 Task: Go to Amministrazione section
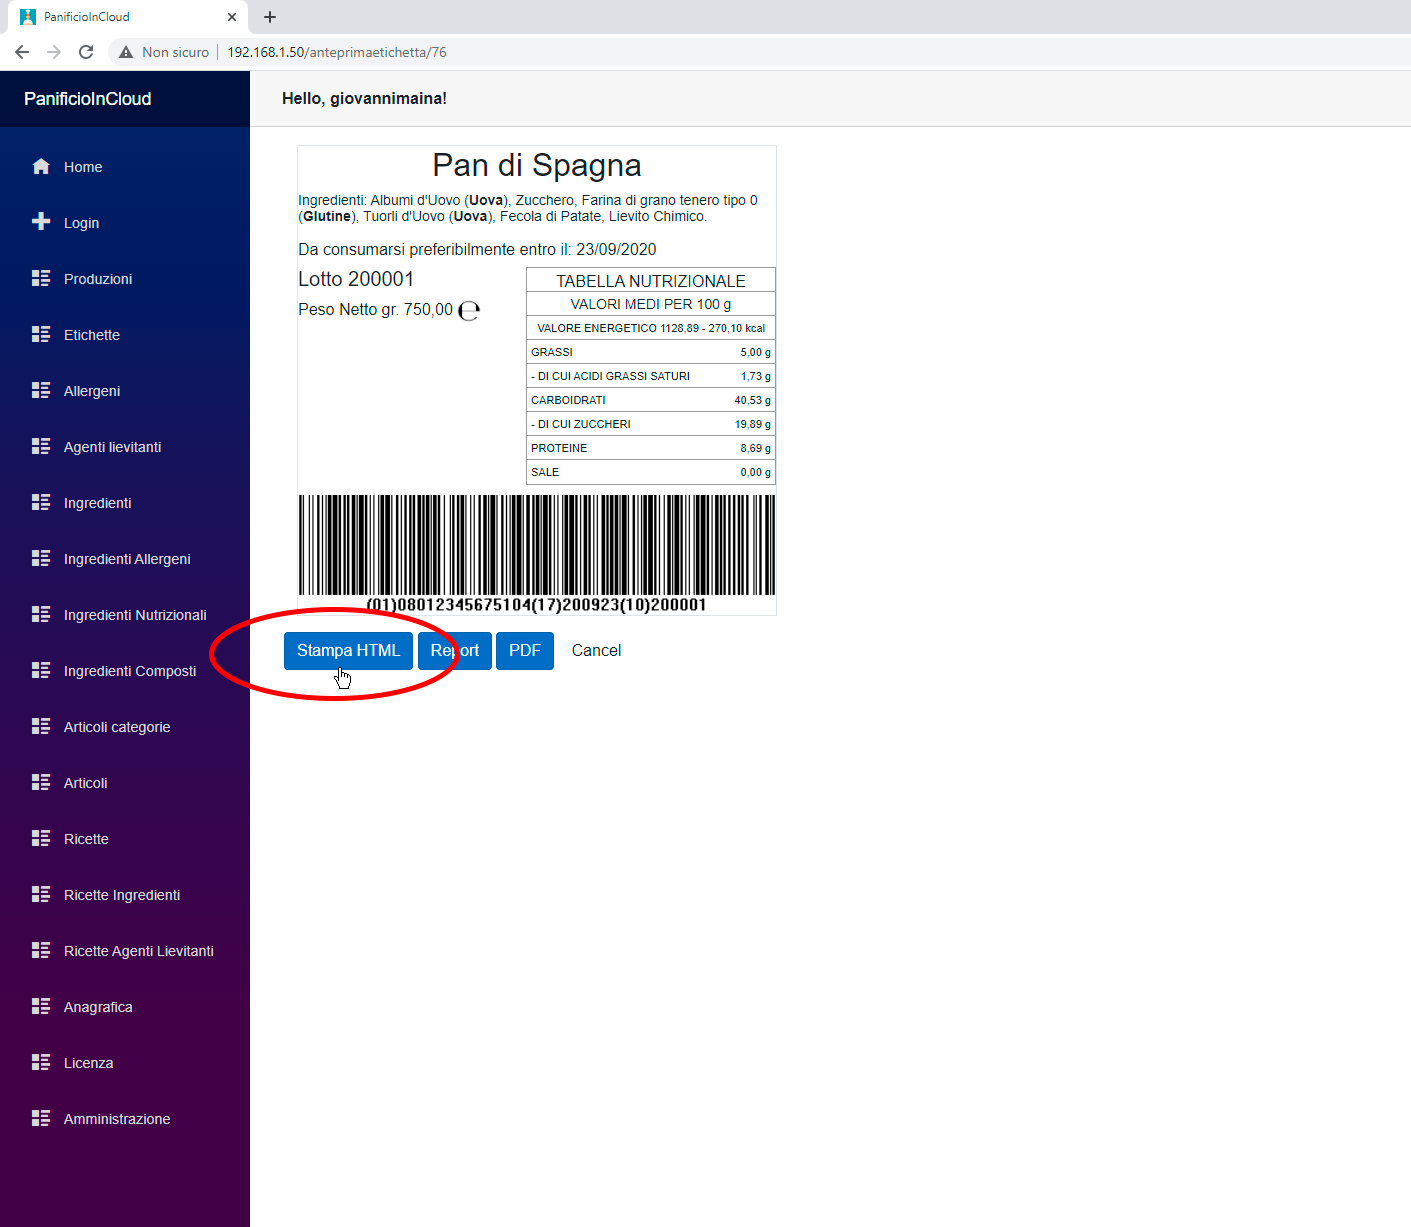point(117,1119)
